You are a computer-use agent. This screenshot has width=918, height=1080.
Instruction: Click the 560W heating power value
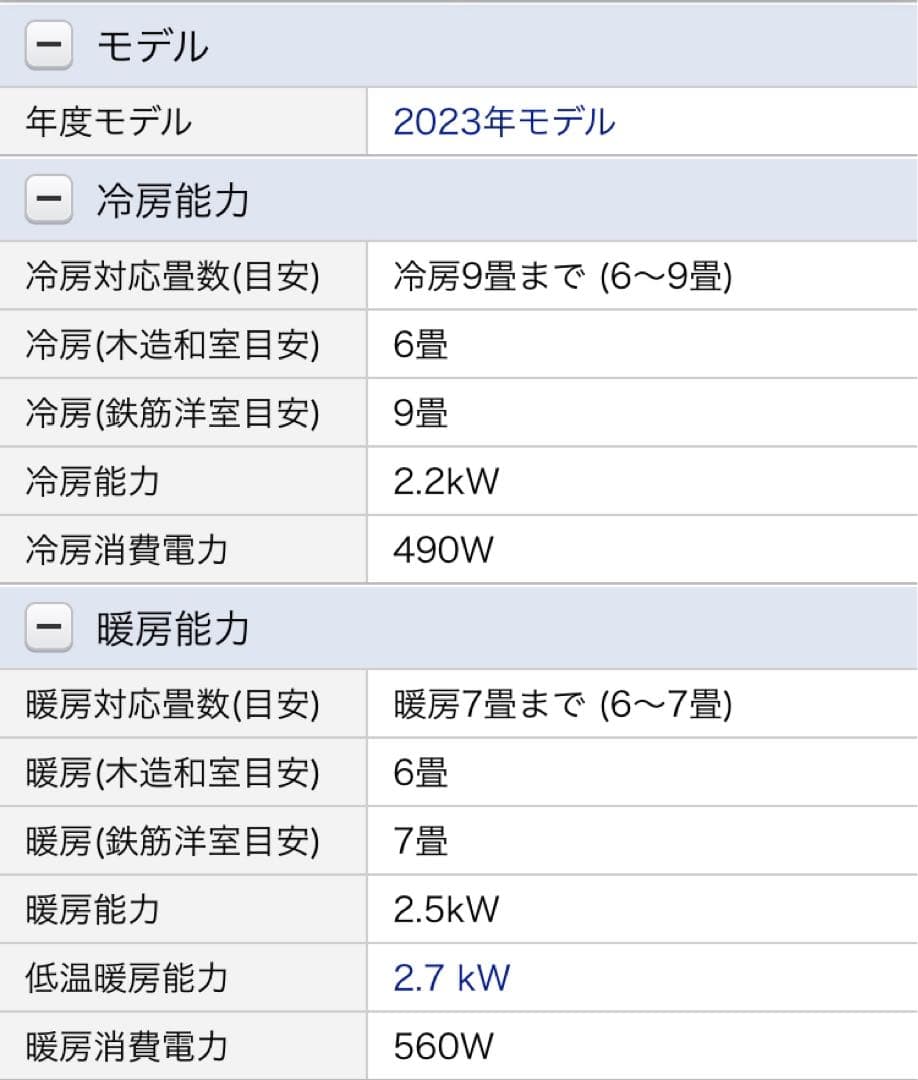tap(443, 1046)
